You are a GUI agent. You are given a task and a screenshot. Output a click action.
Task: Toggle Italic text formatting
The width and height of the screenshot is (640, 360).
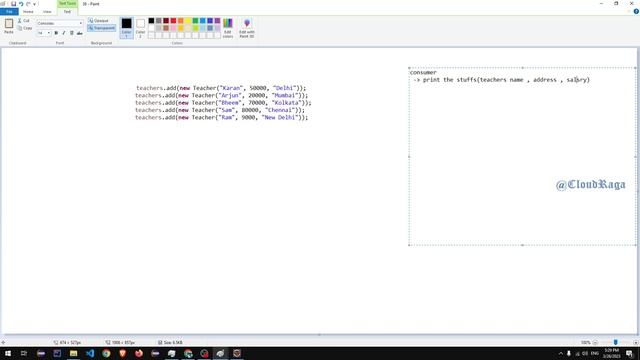(x=64, y=33)
